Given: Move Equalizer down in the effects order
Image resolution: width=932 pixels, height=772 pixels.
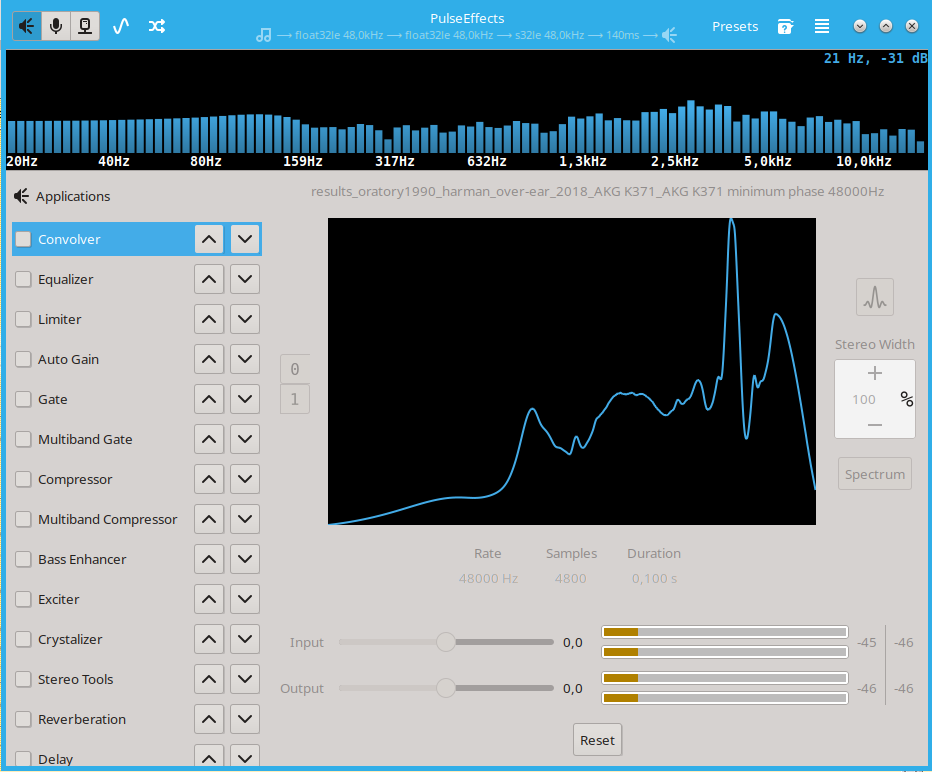Looking at the screenshot, I should pos(245,279).
